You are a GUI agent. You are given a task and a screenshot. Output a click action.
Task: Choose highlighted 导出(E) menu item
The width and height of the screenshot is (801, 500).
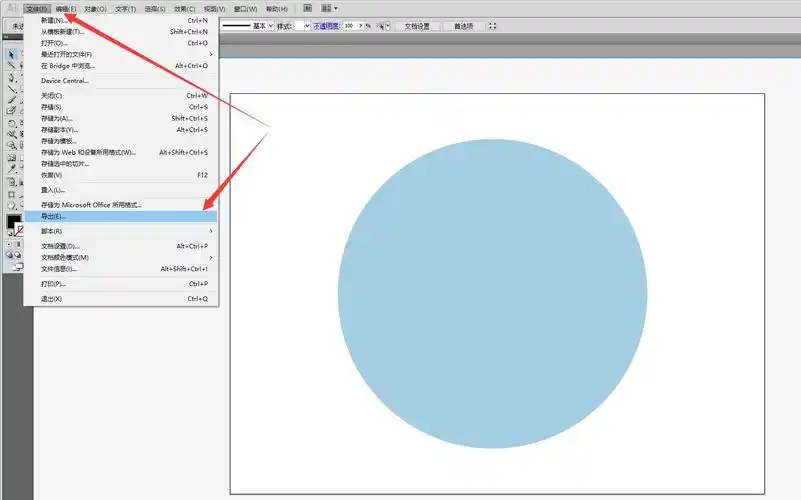(121, 217)
